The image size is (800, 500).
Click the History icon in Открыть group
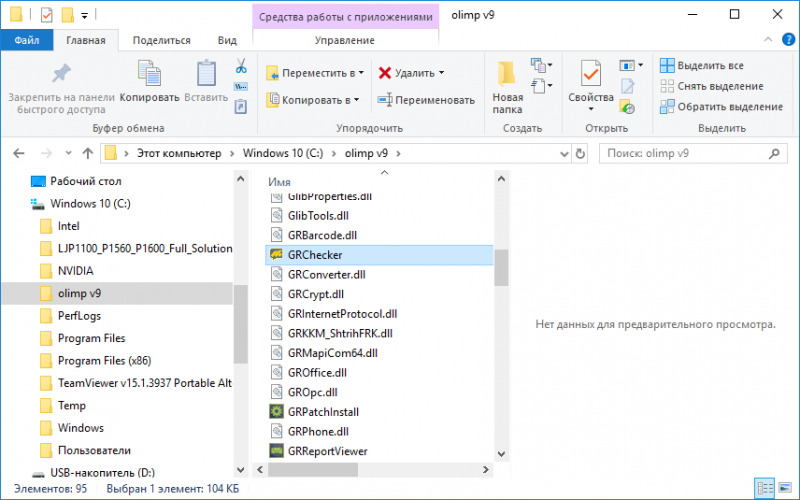628,107
